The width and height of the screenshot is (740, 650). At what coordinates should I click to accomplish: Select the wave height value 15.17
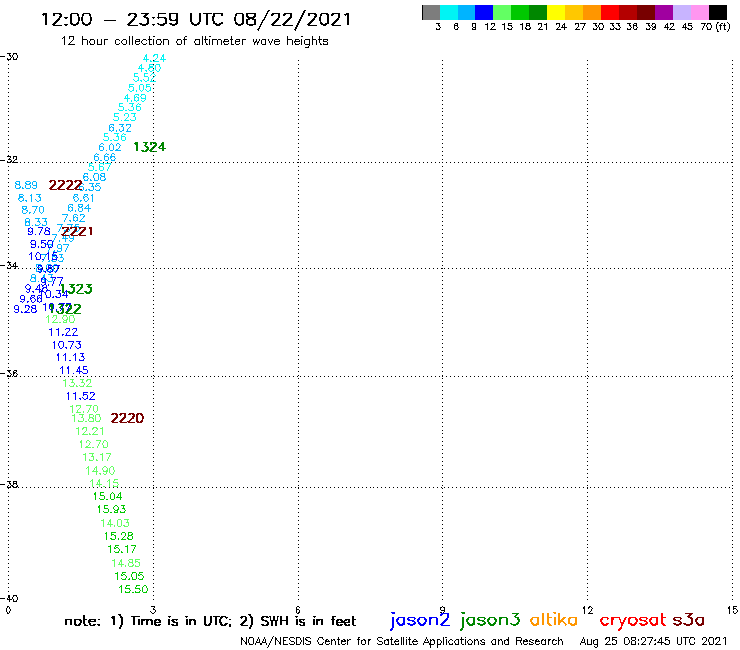122,549
